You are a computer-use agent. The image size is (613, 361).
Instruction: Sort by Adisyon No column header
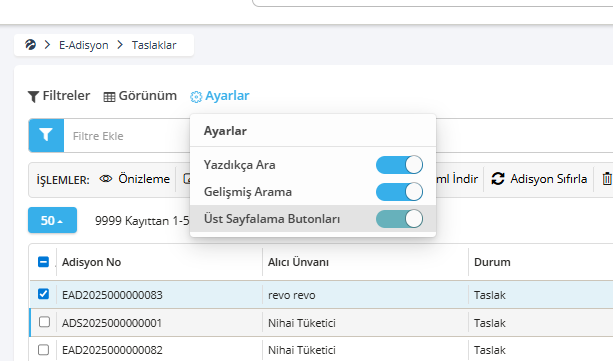pyautogui.click(x=91, y=262)
